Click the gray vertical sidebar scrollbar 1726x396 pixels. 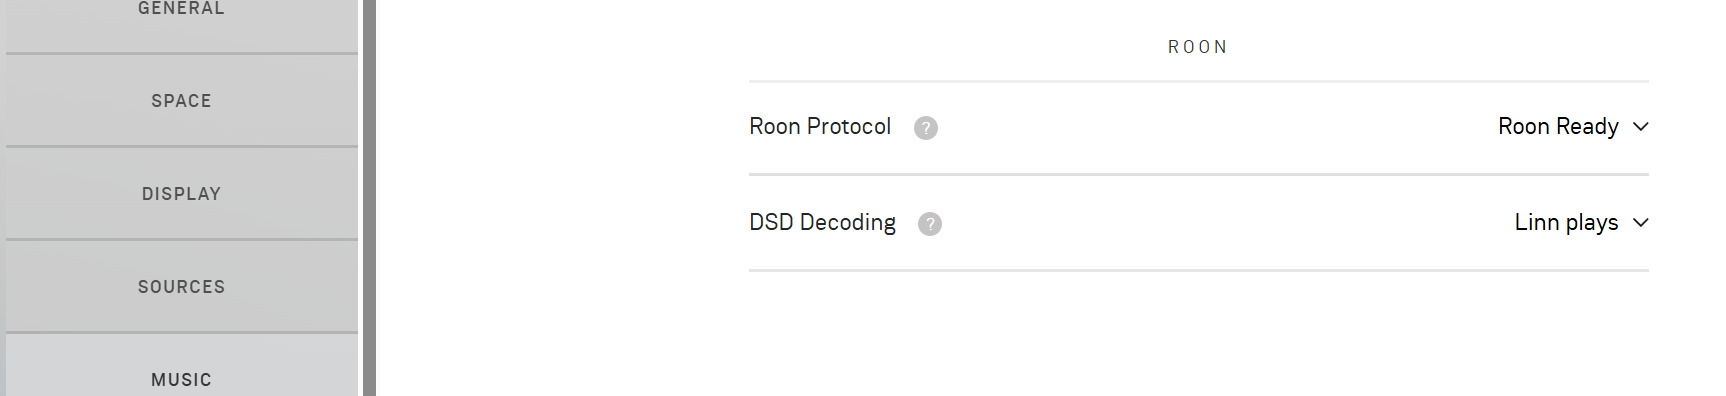pos(369,198)
